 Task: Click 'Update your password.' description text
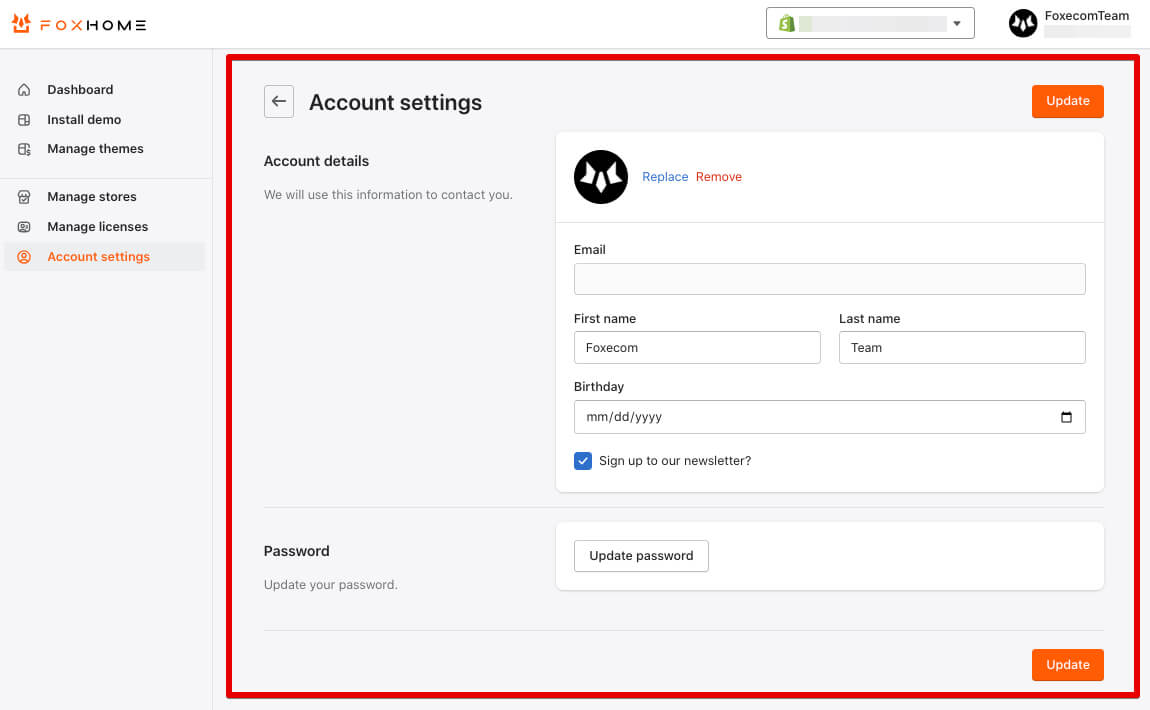point(331,585)
